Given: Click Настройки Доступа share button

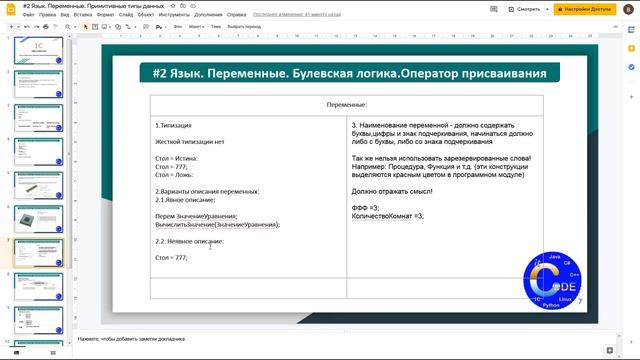Looking at the screenshot, I should [x=585, y=9].
